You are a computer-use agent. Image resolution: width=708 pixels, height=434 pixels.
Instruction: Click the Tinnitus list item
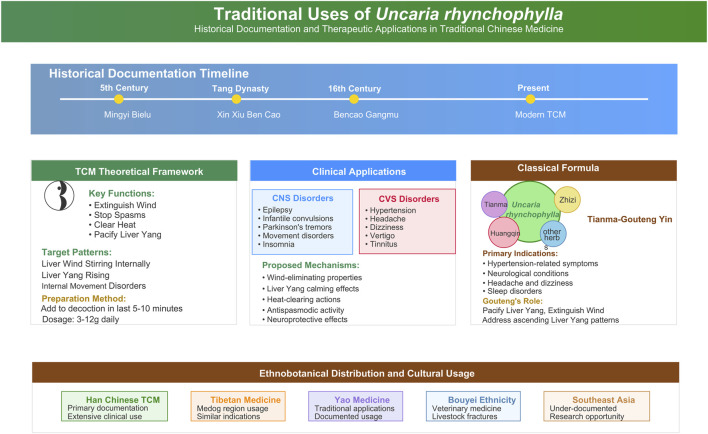(x=381, y=244)
